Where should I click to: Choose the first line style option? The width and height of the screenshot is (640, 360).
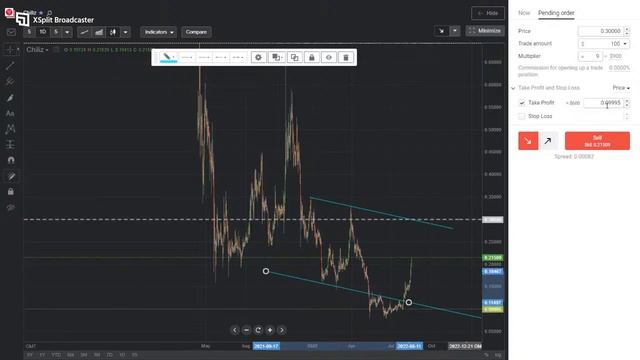click(x=187, y=58)
